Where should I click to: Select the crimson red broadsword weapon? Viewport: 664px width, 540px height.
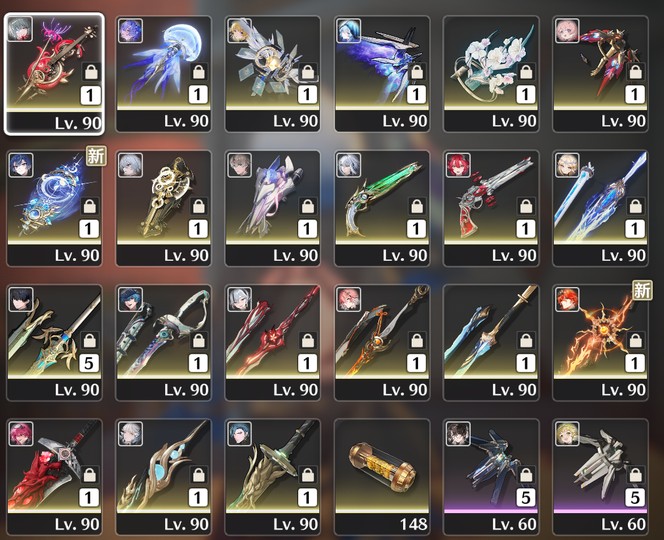(x=273, y=343)
